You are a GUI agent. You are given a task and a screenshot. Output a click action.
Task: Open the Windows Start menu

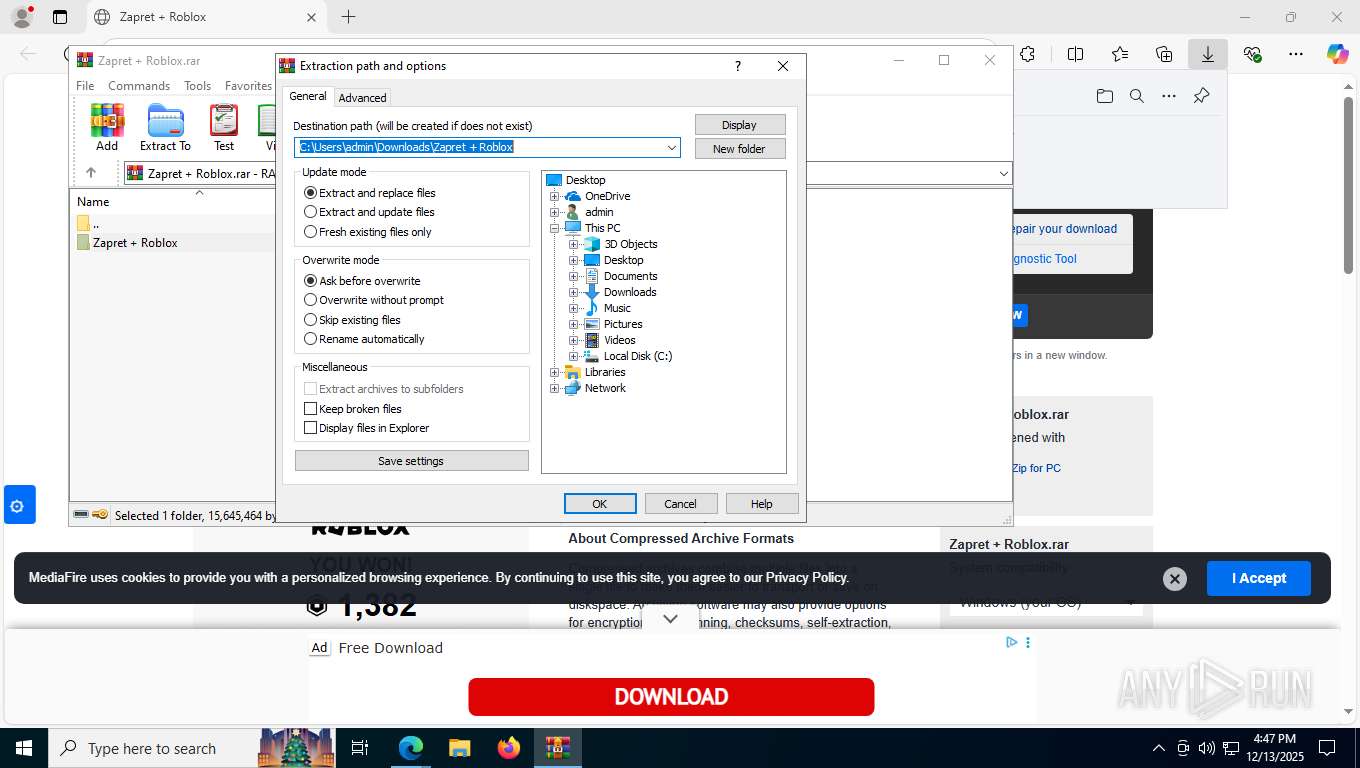23,748
